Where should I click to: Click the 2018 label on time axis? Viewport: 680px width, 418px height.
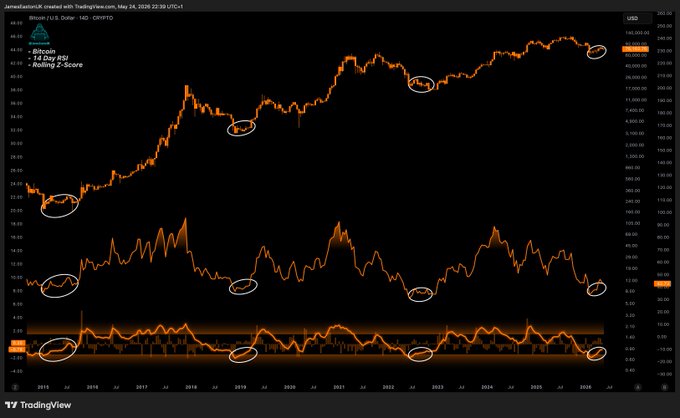[191, 387]
